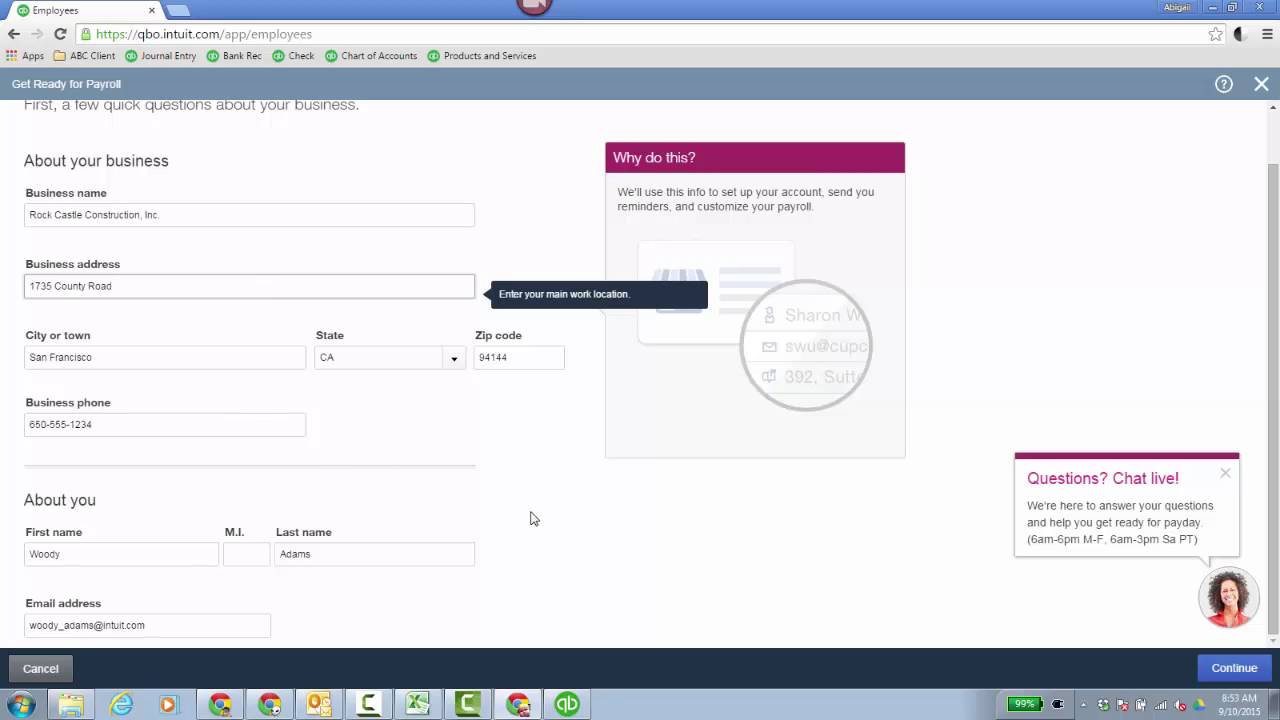Show hidden system tray icons

point(1083,704)
